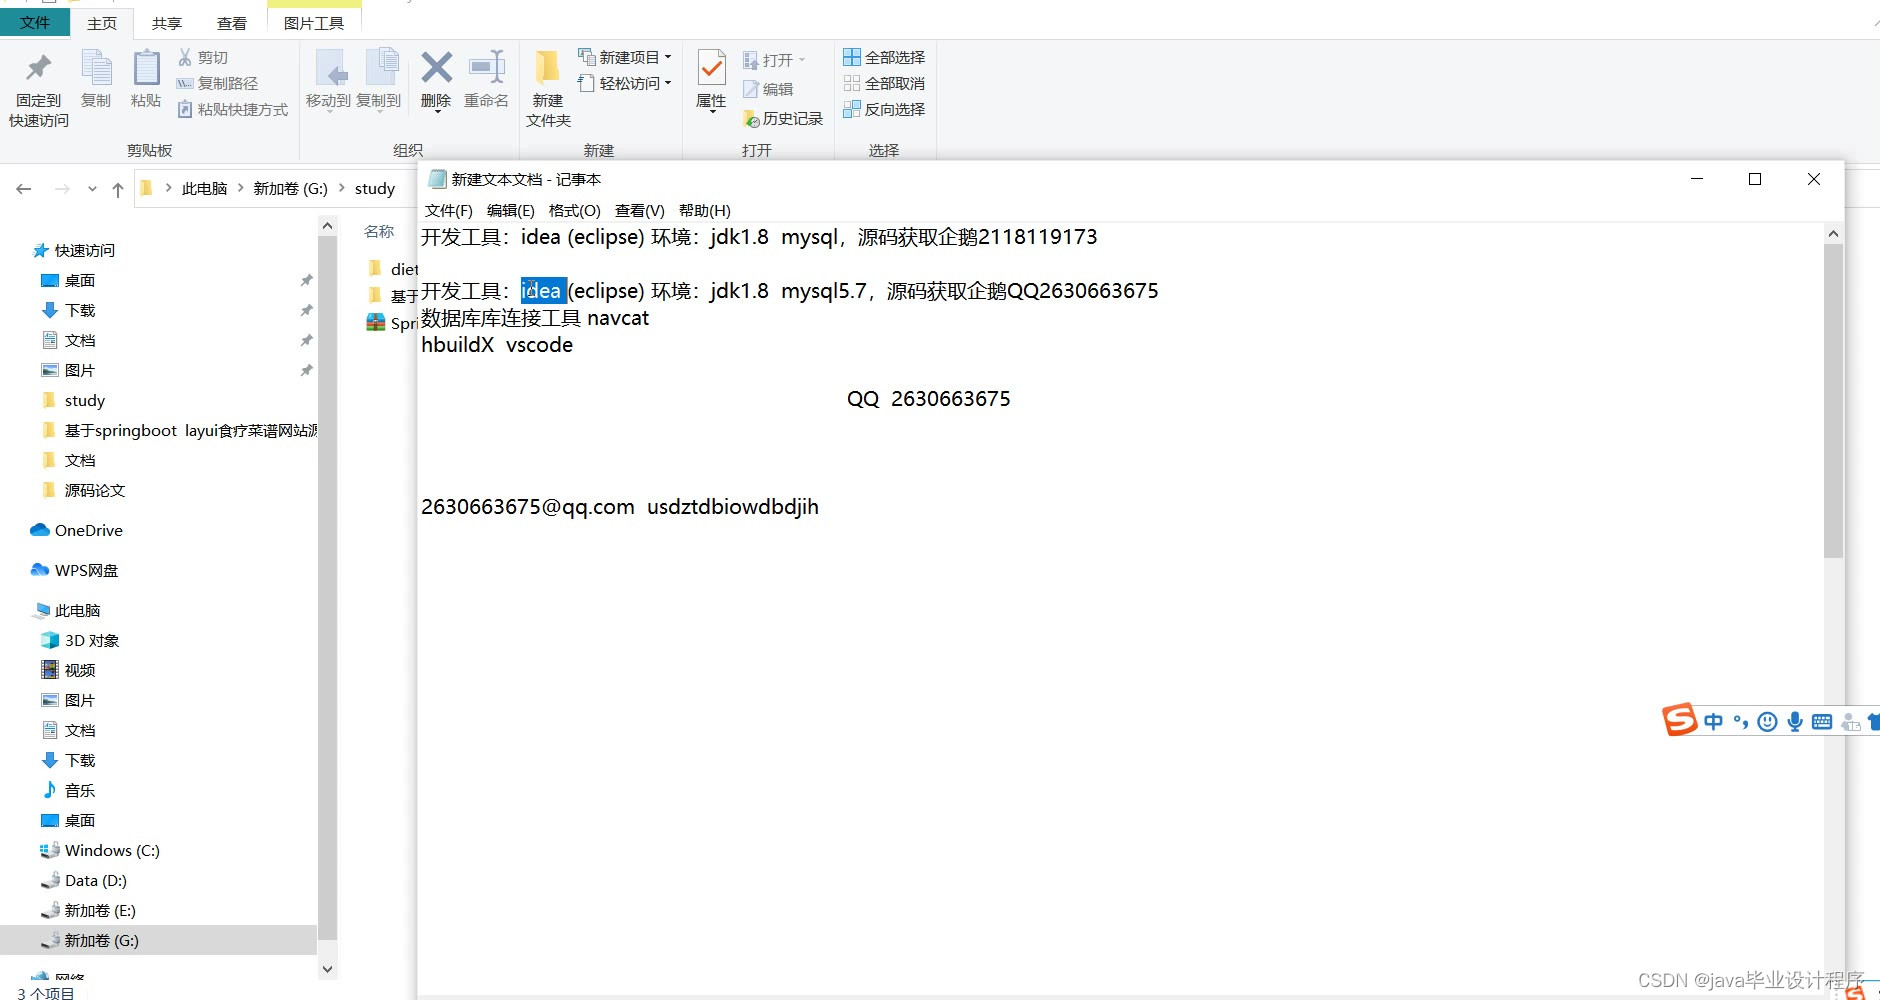Click the Edit item in Open group
1880x1000 pixels.
point(768,90)
